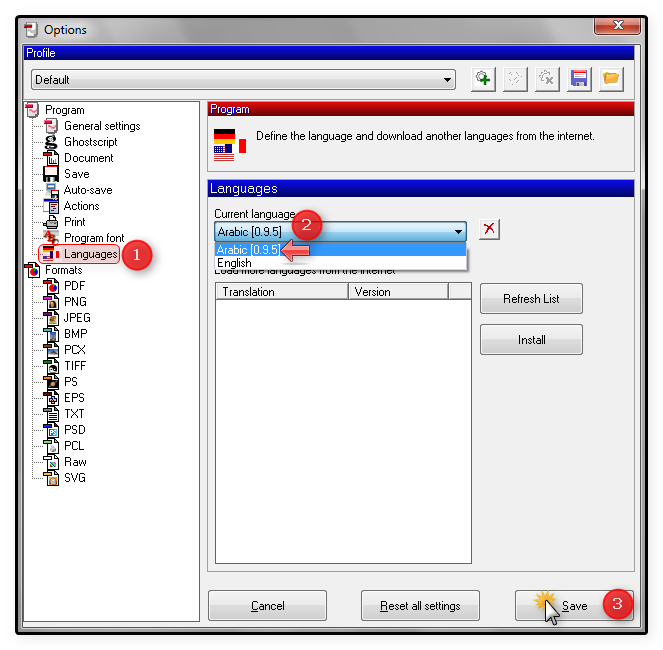Click the Cancel button

[x=267, y=606]
